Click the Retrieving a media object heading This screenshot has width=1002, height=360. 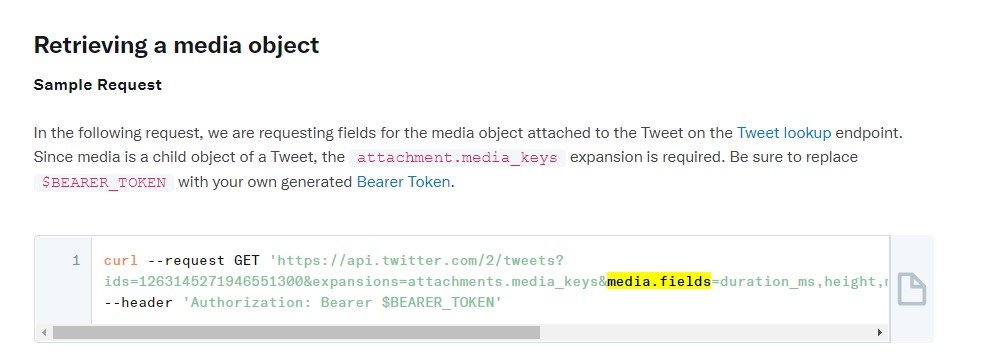pos(176,45)
